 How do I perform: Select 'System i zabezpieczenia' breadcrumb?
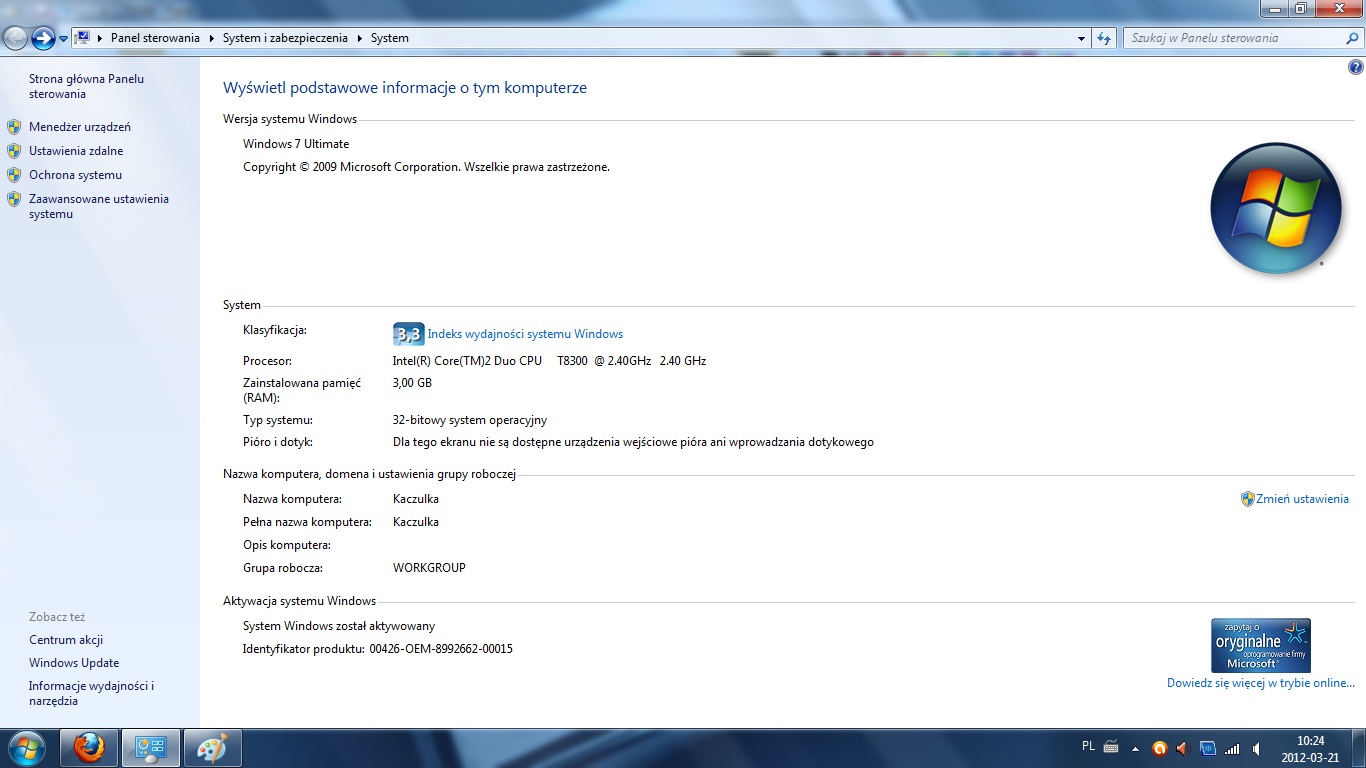pos(285,38)
